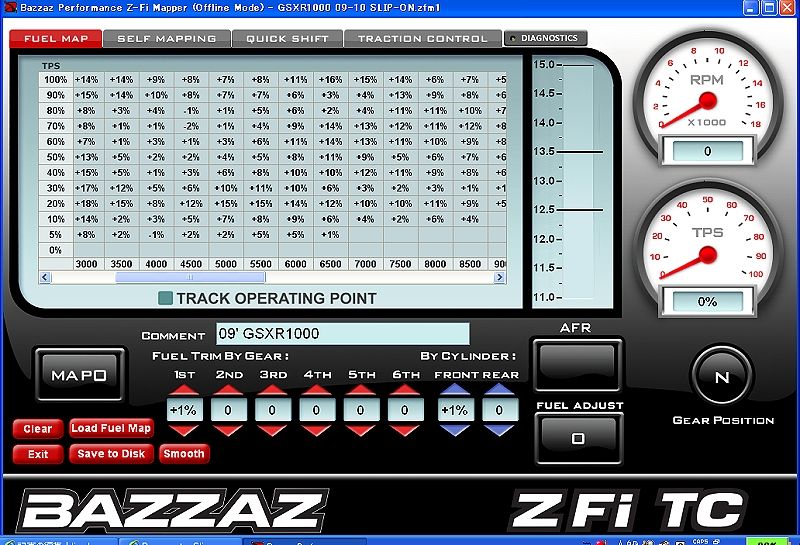Increase 4th gear fuel trim with up arrow
Viewport: 800px width, 545px height.
(316, 390)
